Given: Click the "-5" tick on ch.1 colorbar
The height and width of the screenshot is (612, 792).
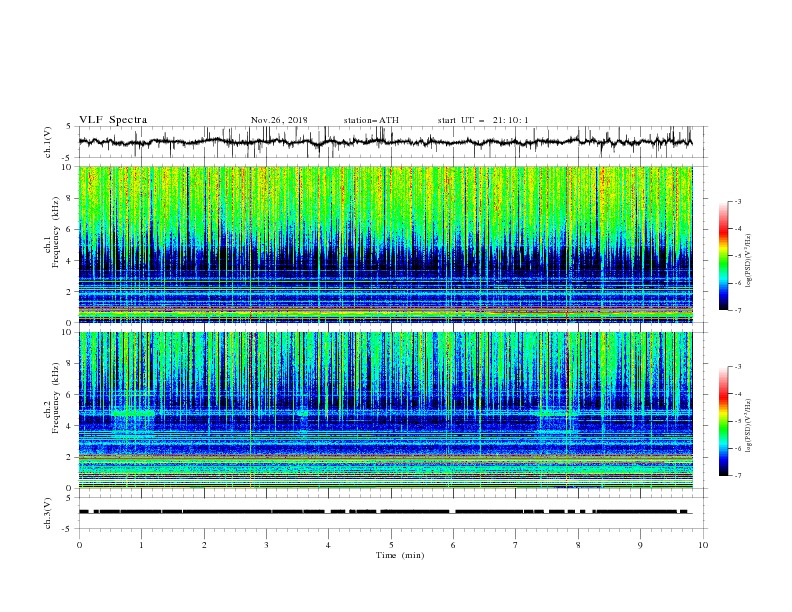Looking at the screenshot, I should (738, 256).
